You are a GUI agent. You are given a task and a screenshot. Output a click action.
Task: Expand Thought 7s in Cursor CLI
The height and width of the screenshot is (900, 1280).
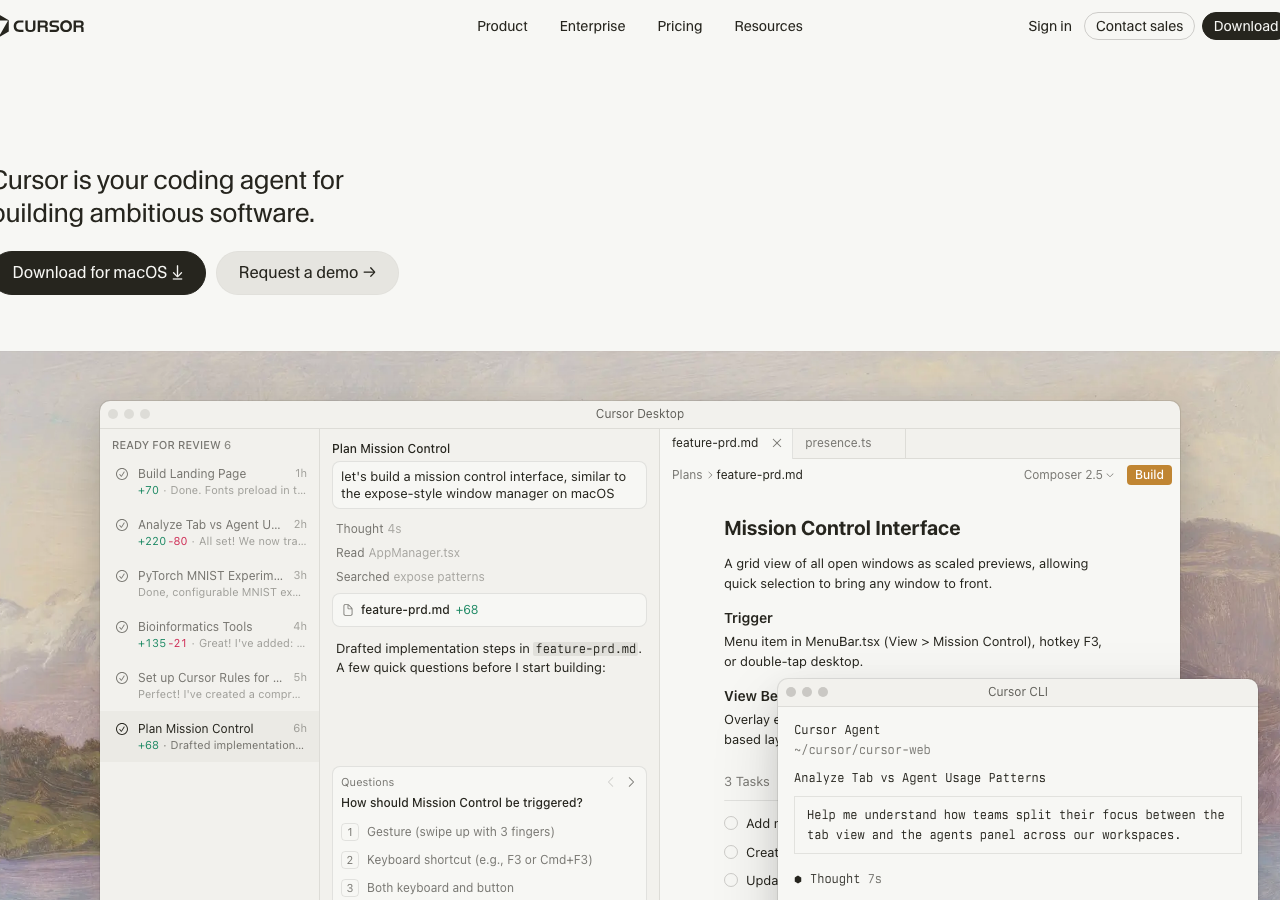[838, 879]
